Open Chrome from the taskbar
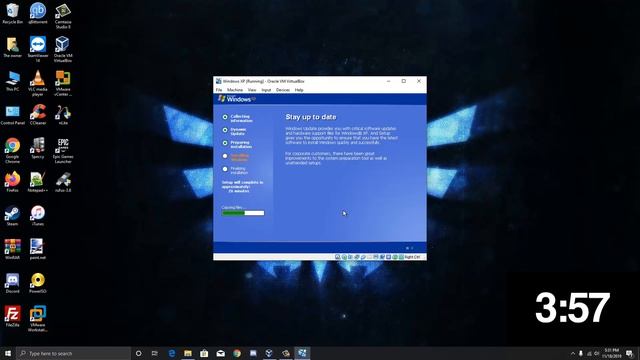Image resolution: width=640 pixels, height=360 pixels. [x=237, y=353]
